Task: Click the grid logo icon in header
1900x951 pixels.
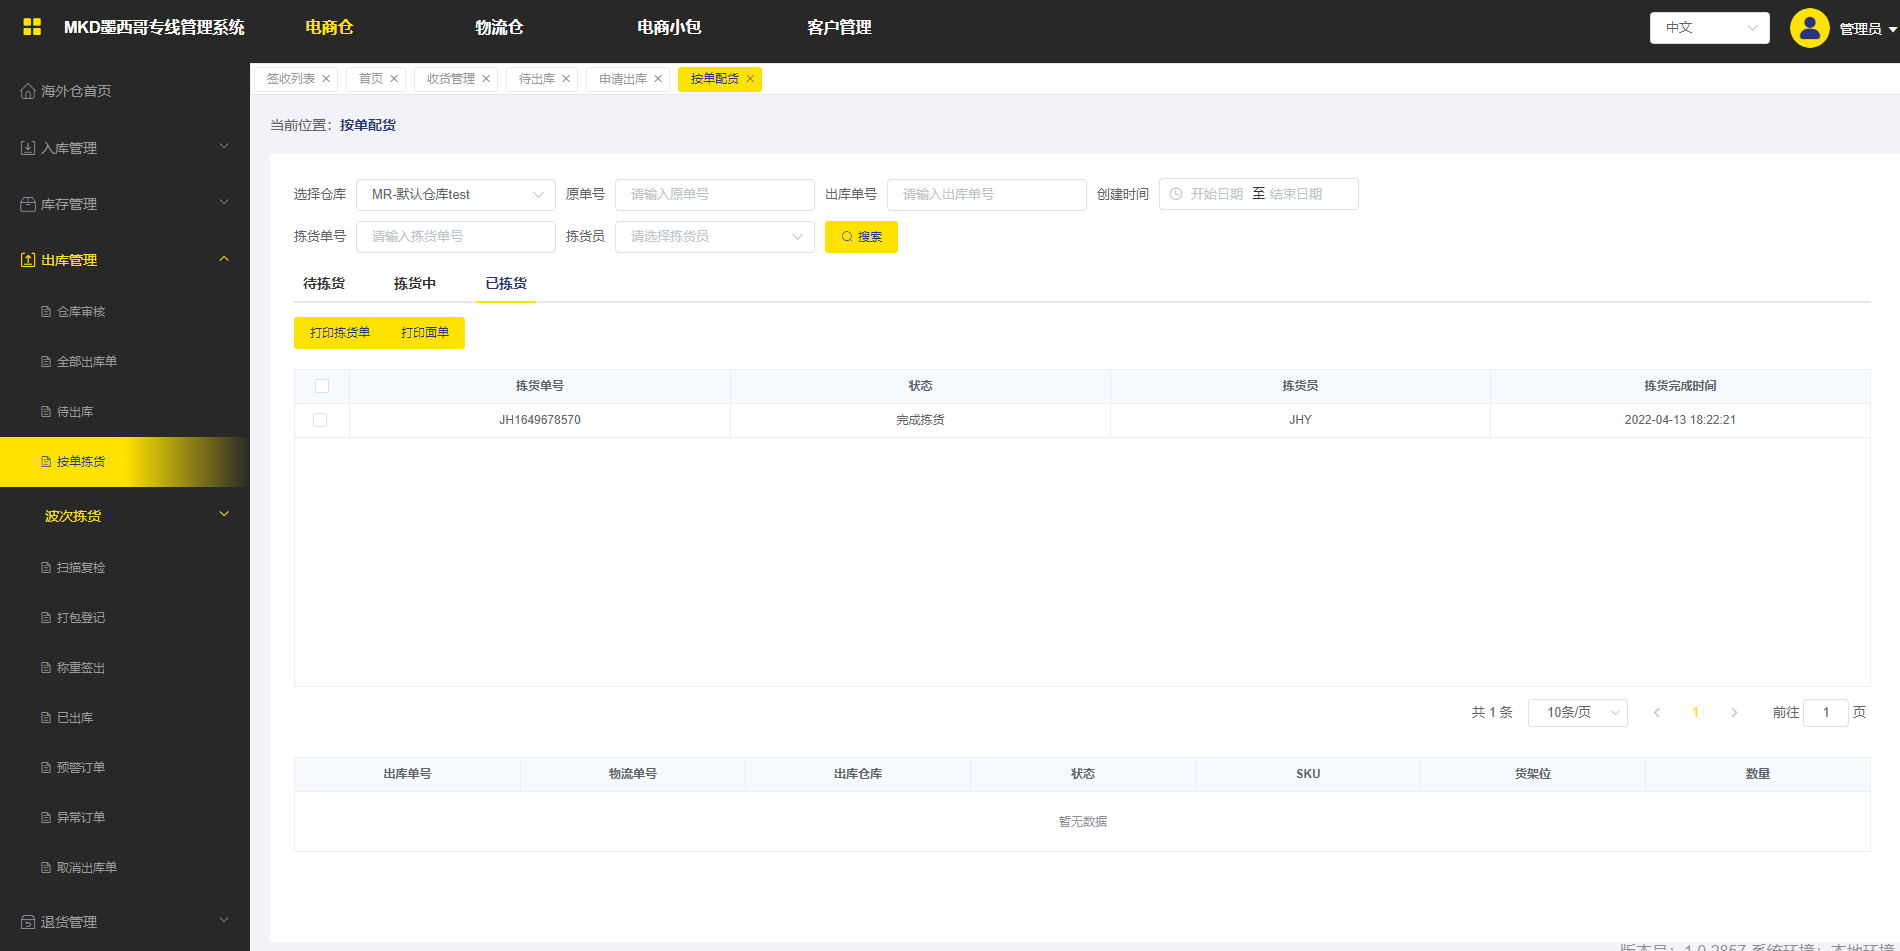Action: coord(32,27)
